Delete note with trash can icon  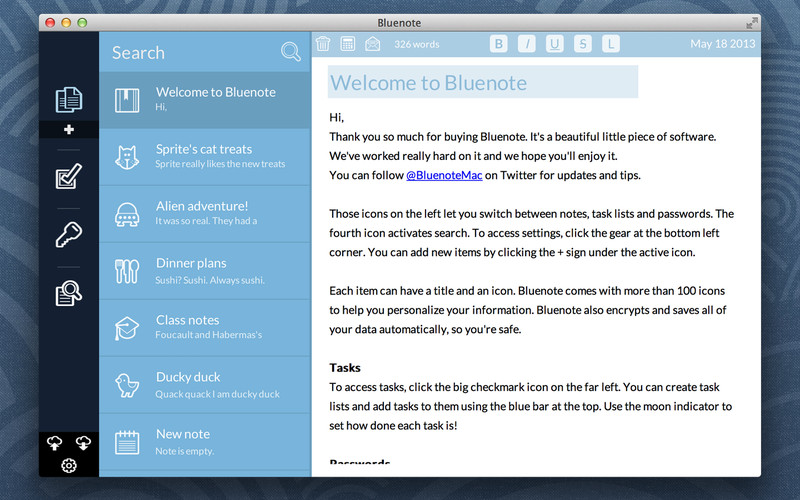pos(322,44)
